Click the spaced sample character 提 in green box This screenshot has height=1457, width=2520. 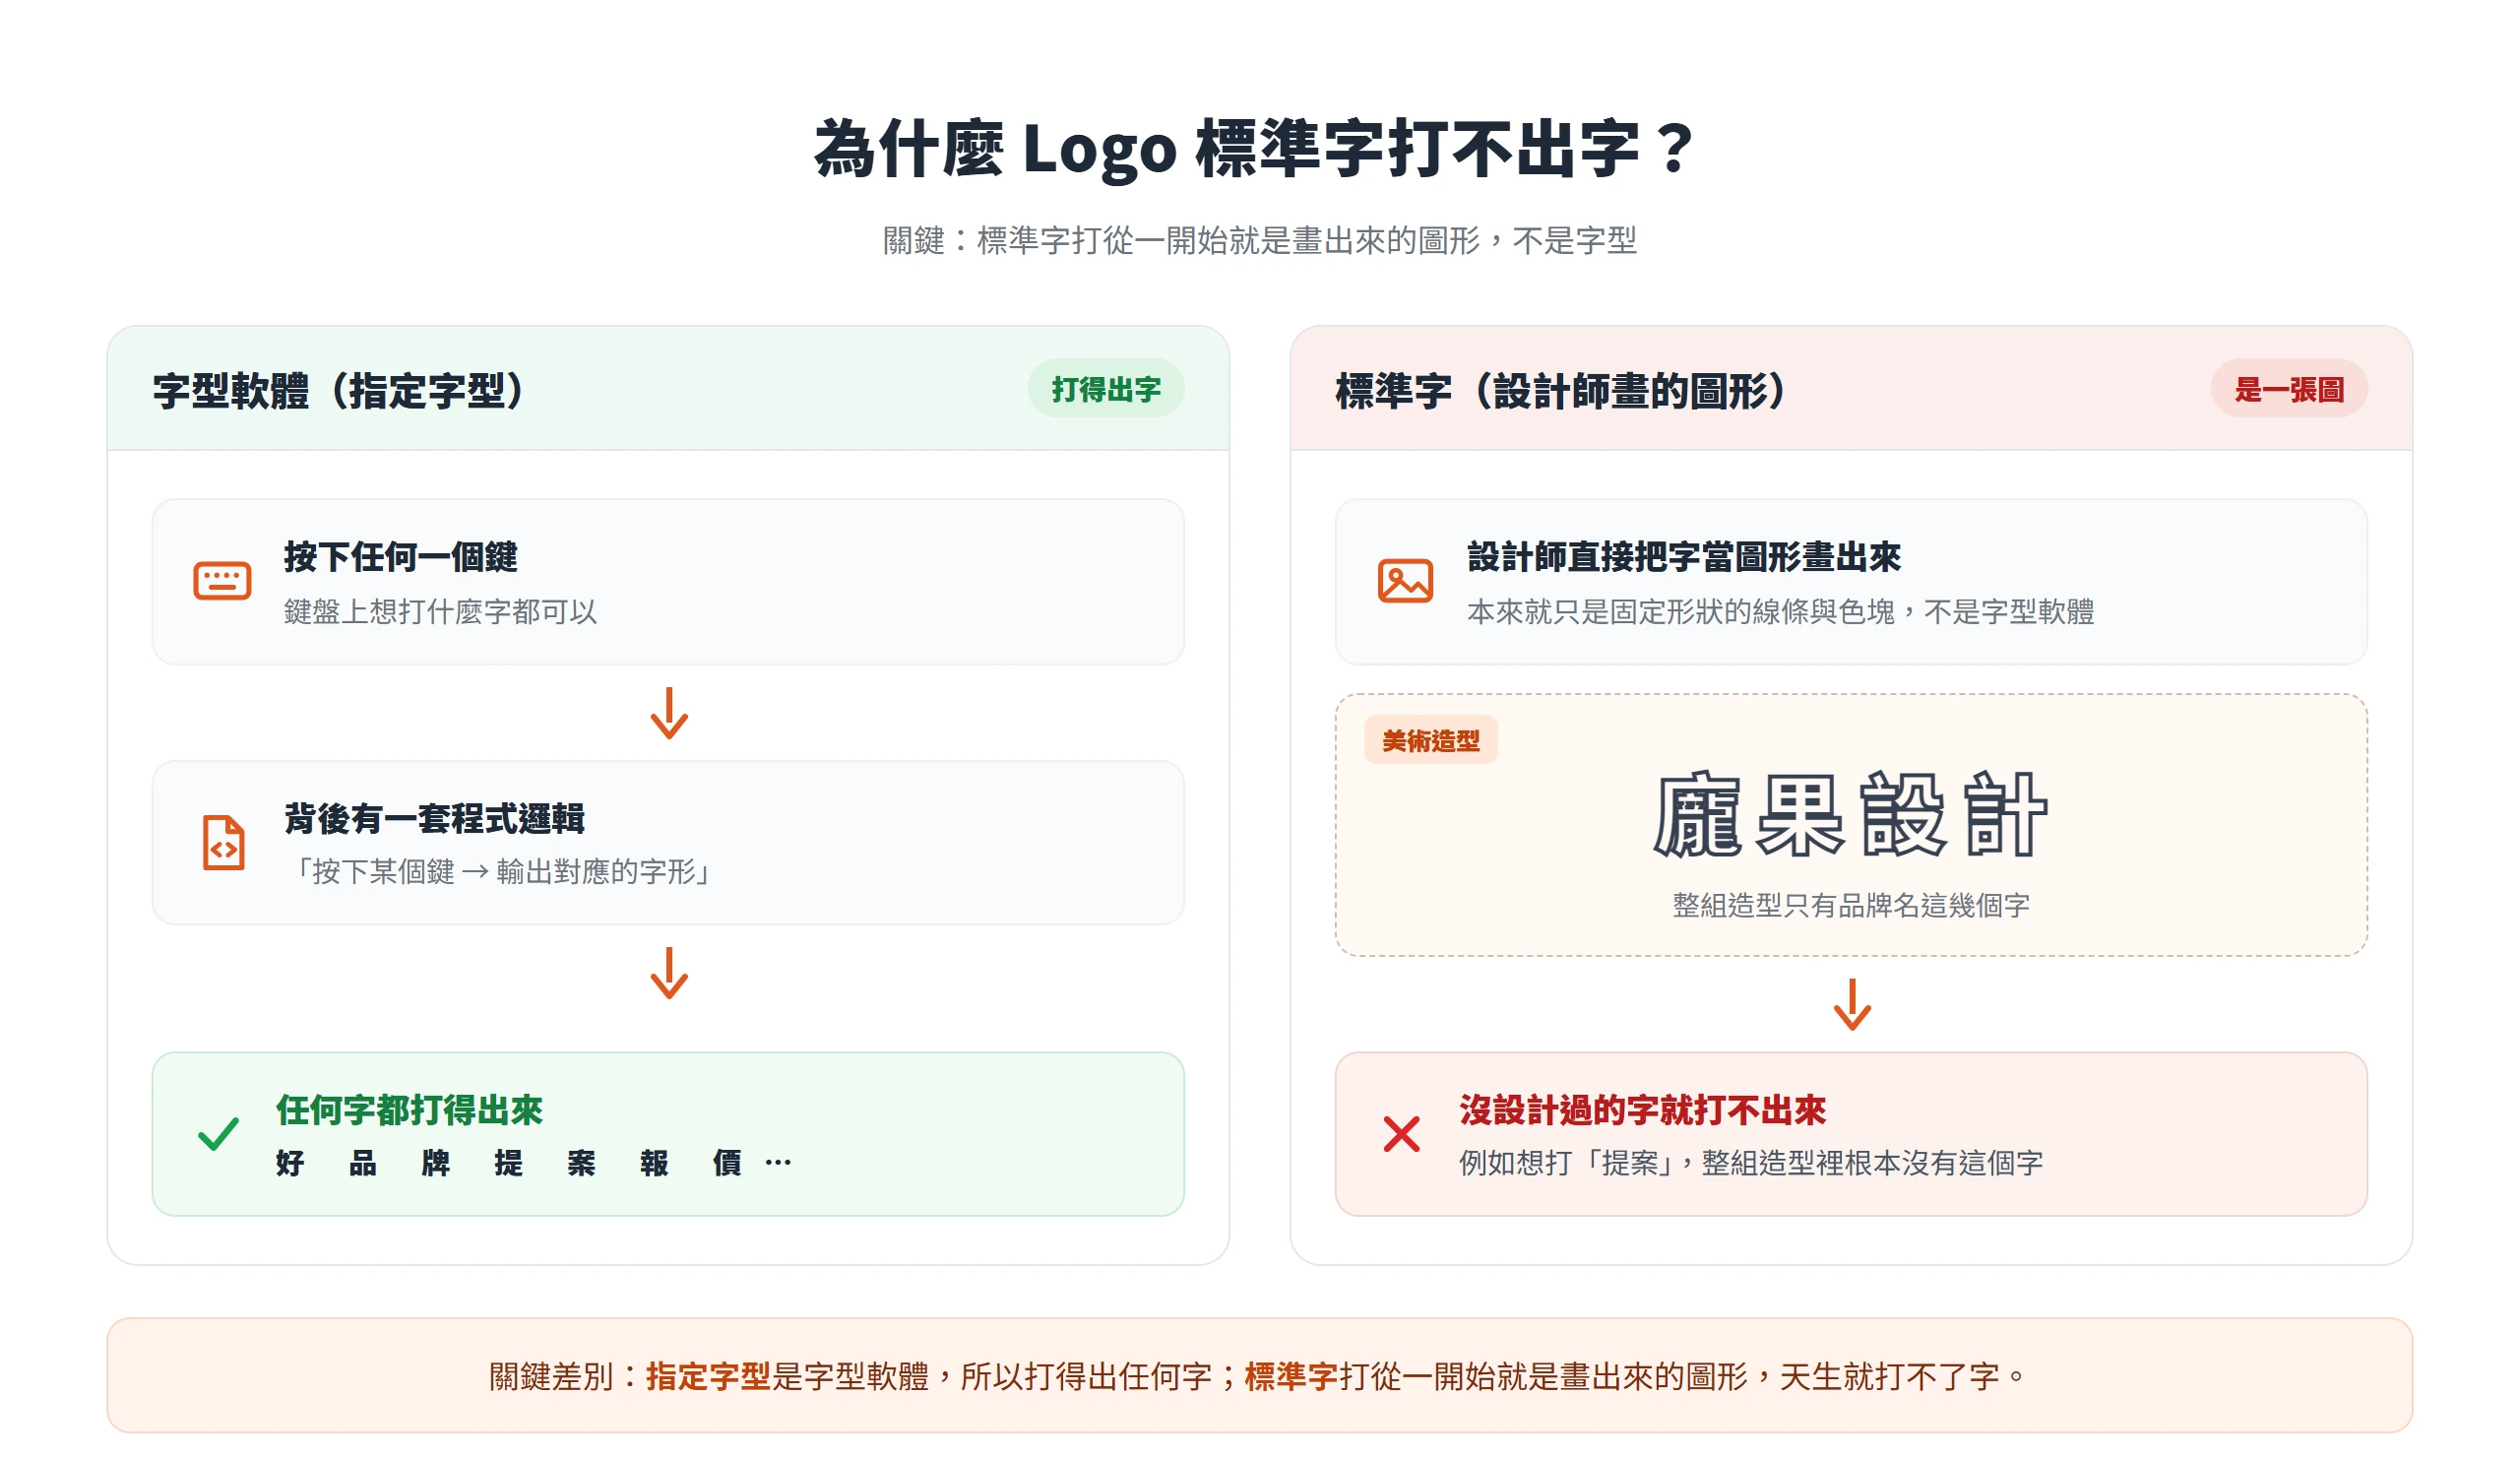(x=509, y=1162)
